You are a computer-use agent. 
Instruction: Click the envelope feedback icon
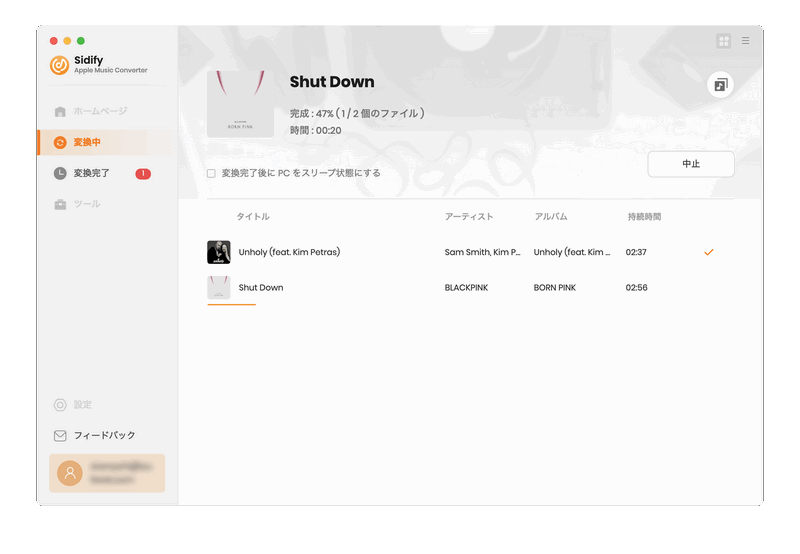tap(60, 436)
